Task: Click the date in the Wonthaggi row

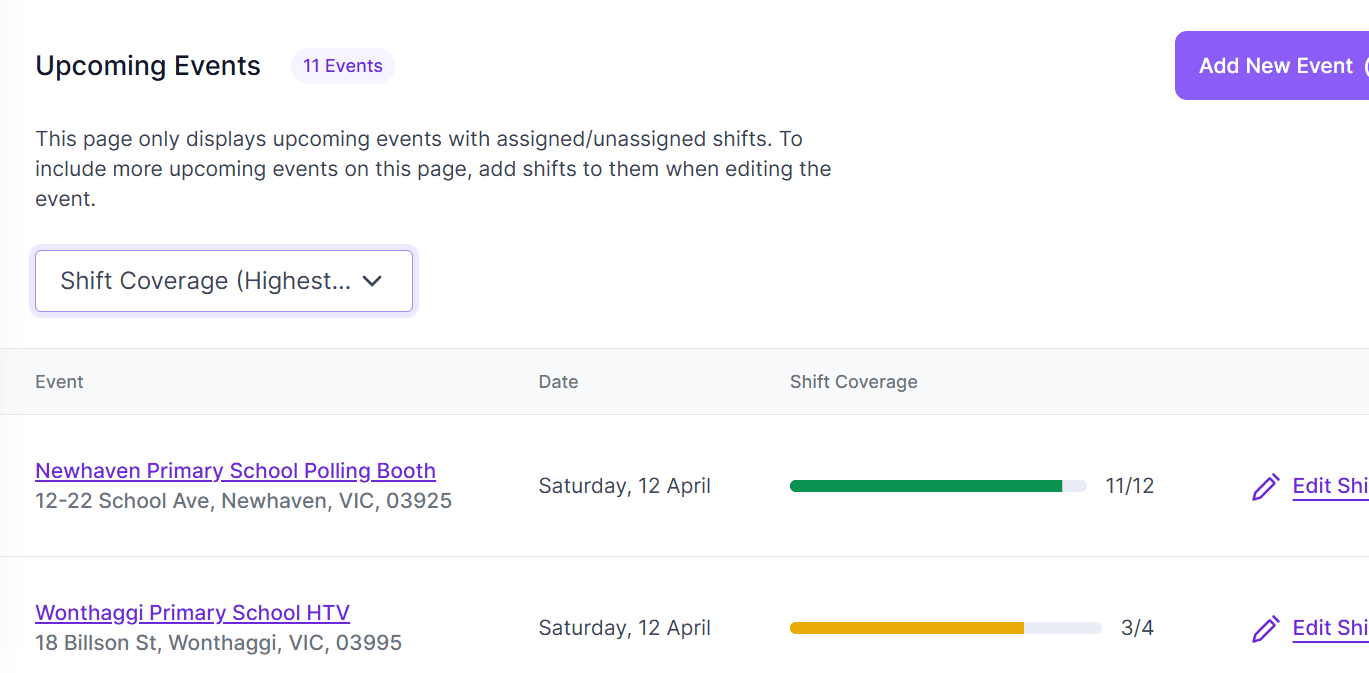Action: coord(624,628)
